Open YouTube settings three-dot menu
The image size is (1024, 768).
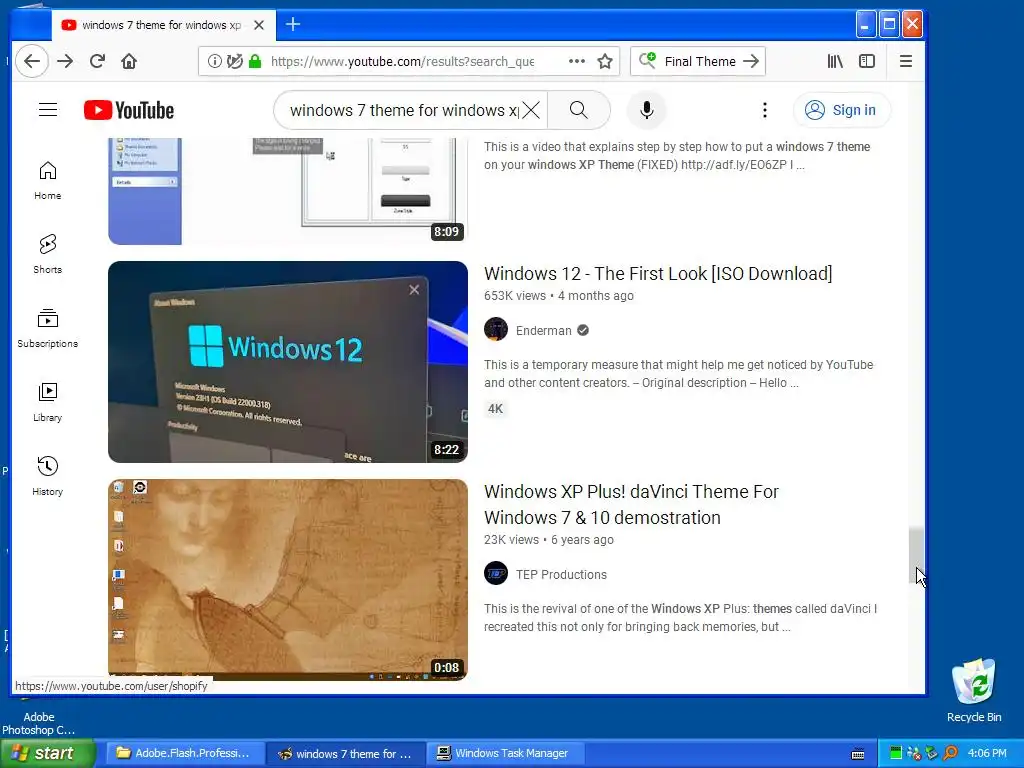click(765, 110)
